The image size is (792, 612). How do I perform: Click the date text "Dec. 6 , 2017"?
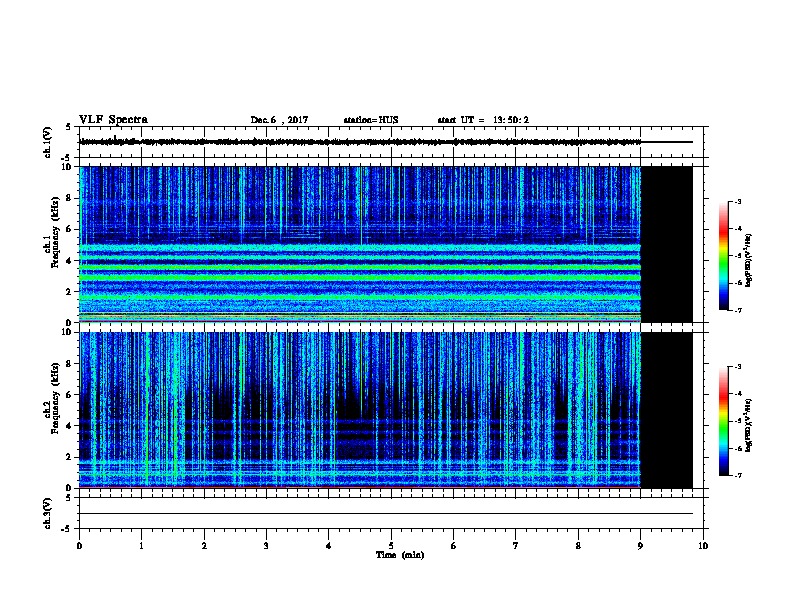[279, 120]
